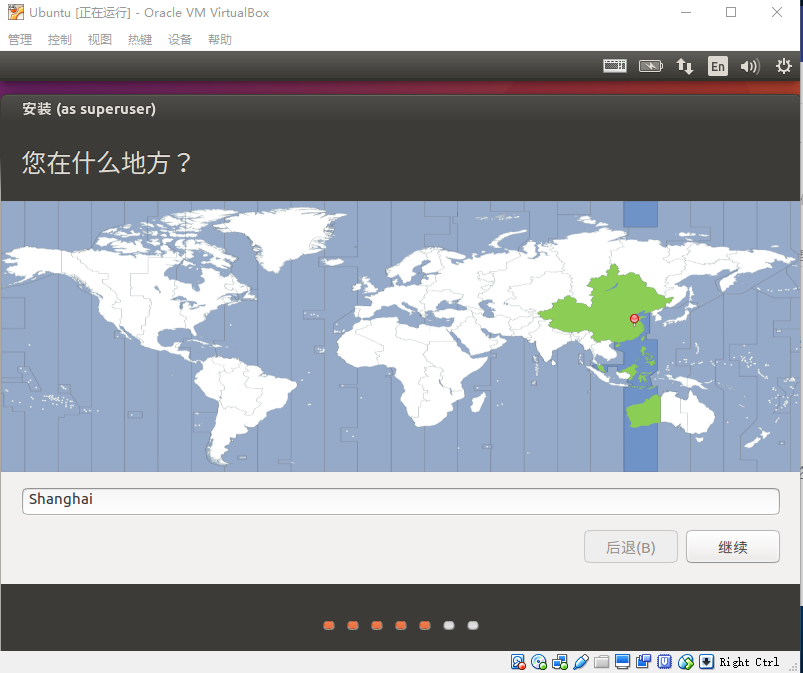Open the En input method indicator
The height and width of the screenshot is (673, 803).
(717, 66)
